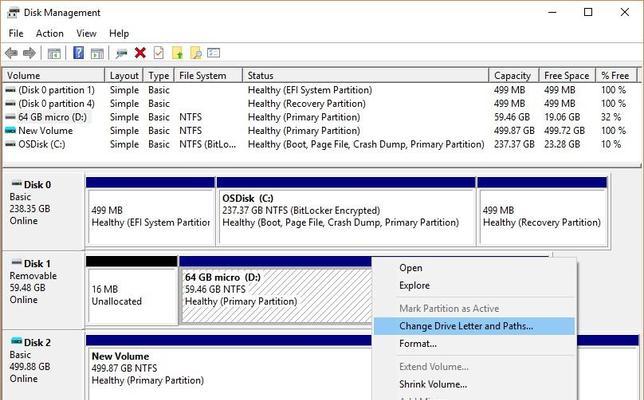This screenshot has height=400, width=644.
Task: Sort by the Status column header
Action: coord(366,76)
